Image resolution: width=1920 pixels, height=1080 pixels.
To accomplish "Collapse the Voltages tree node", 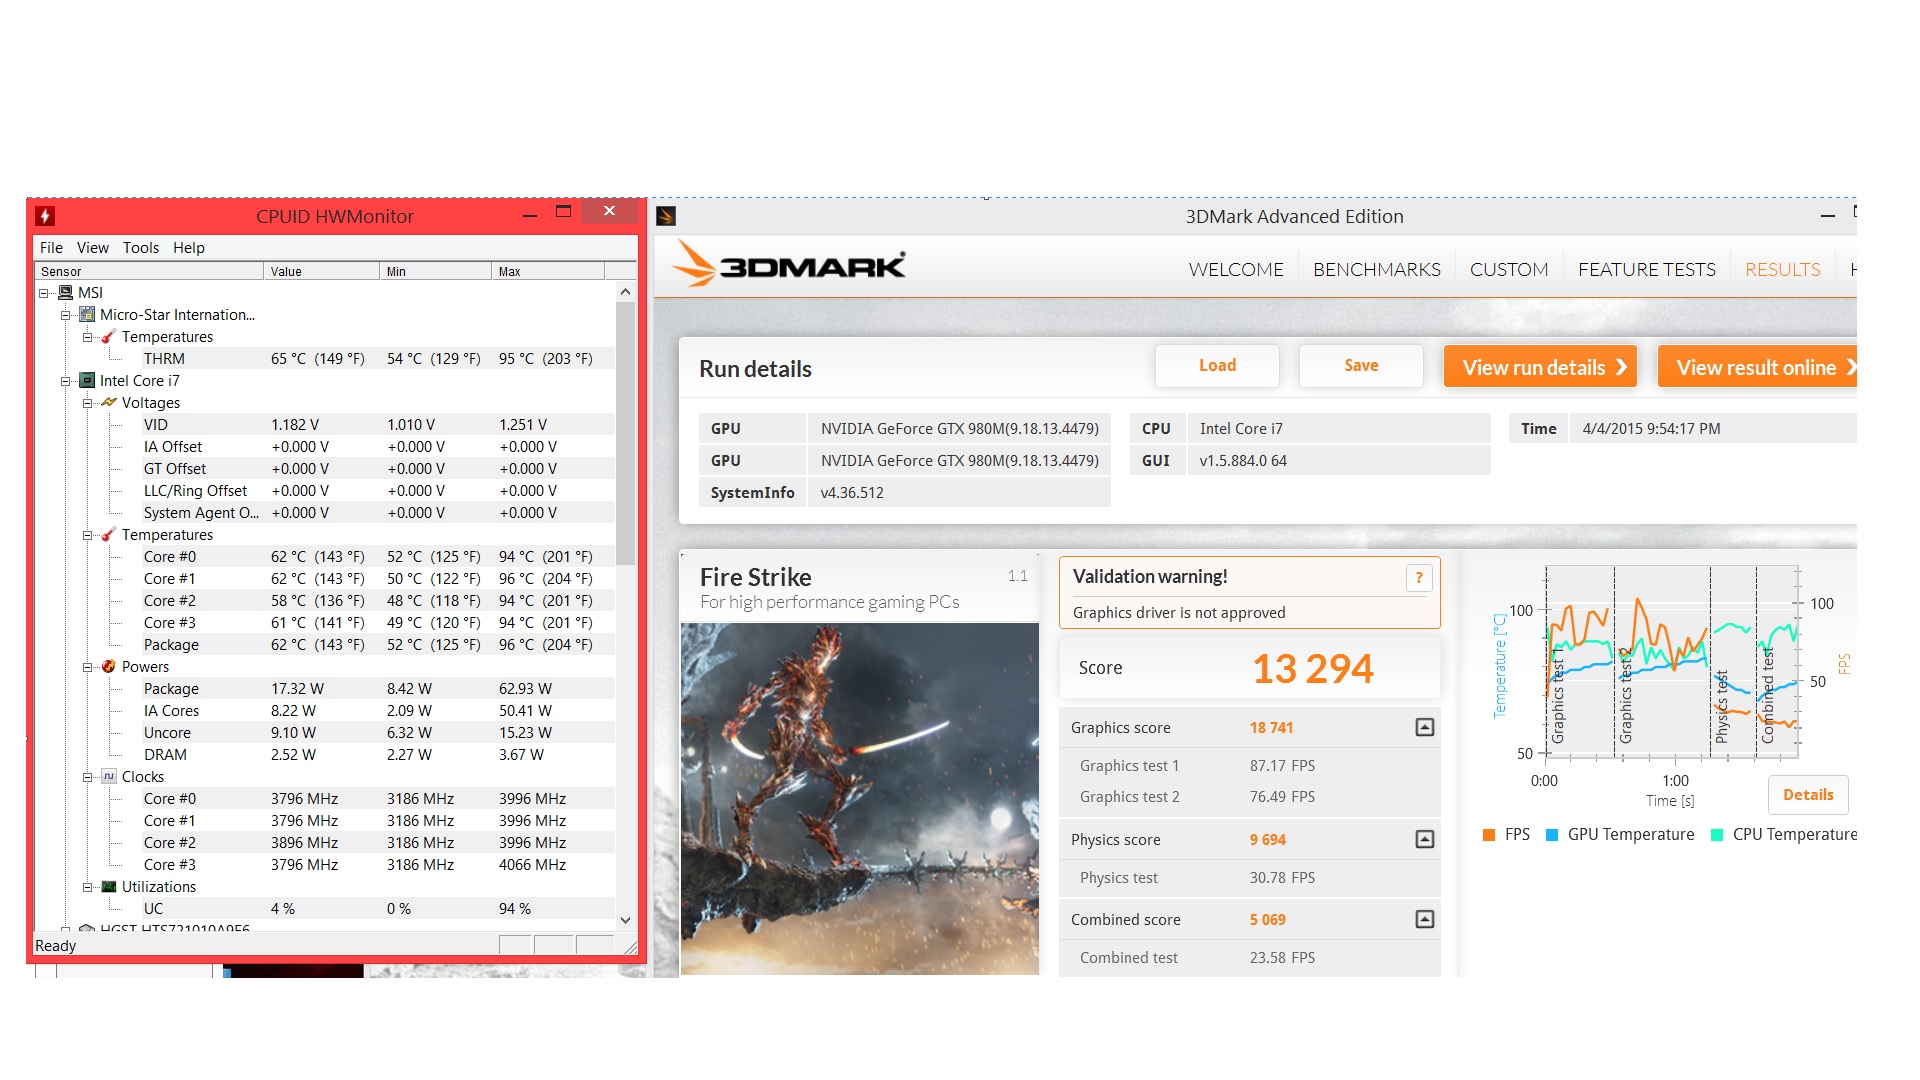I will coord(88,403).
